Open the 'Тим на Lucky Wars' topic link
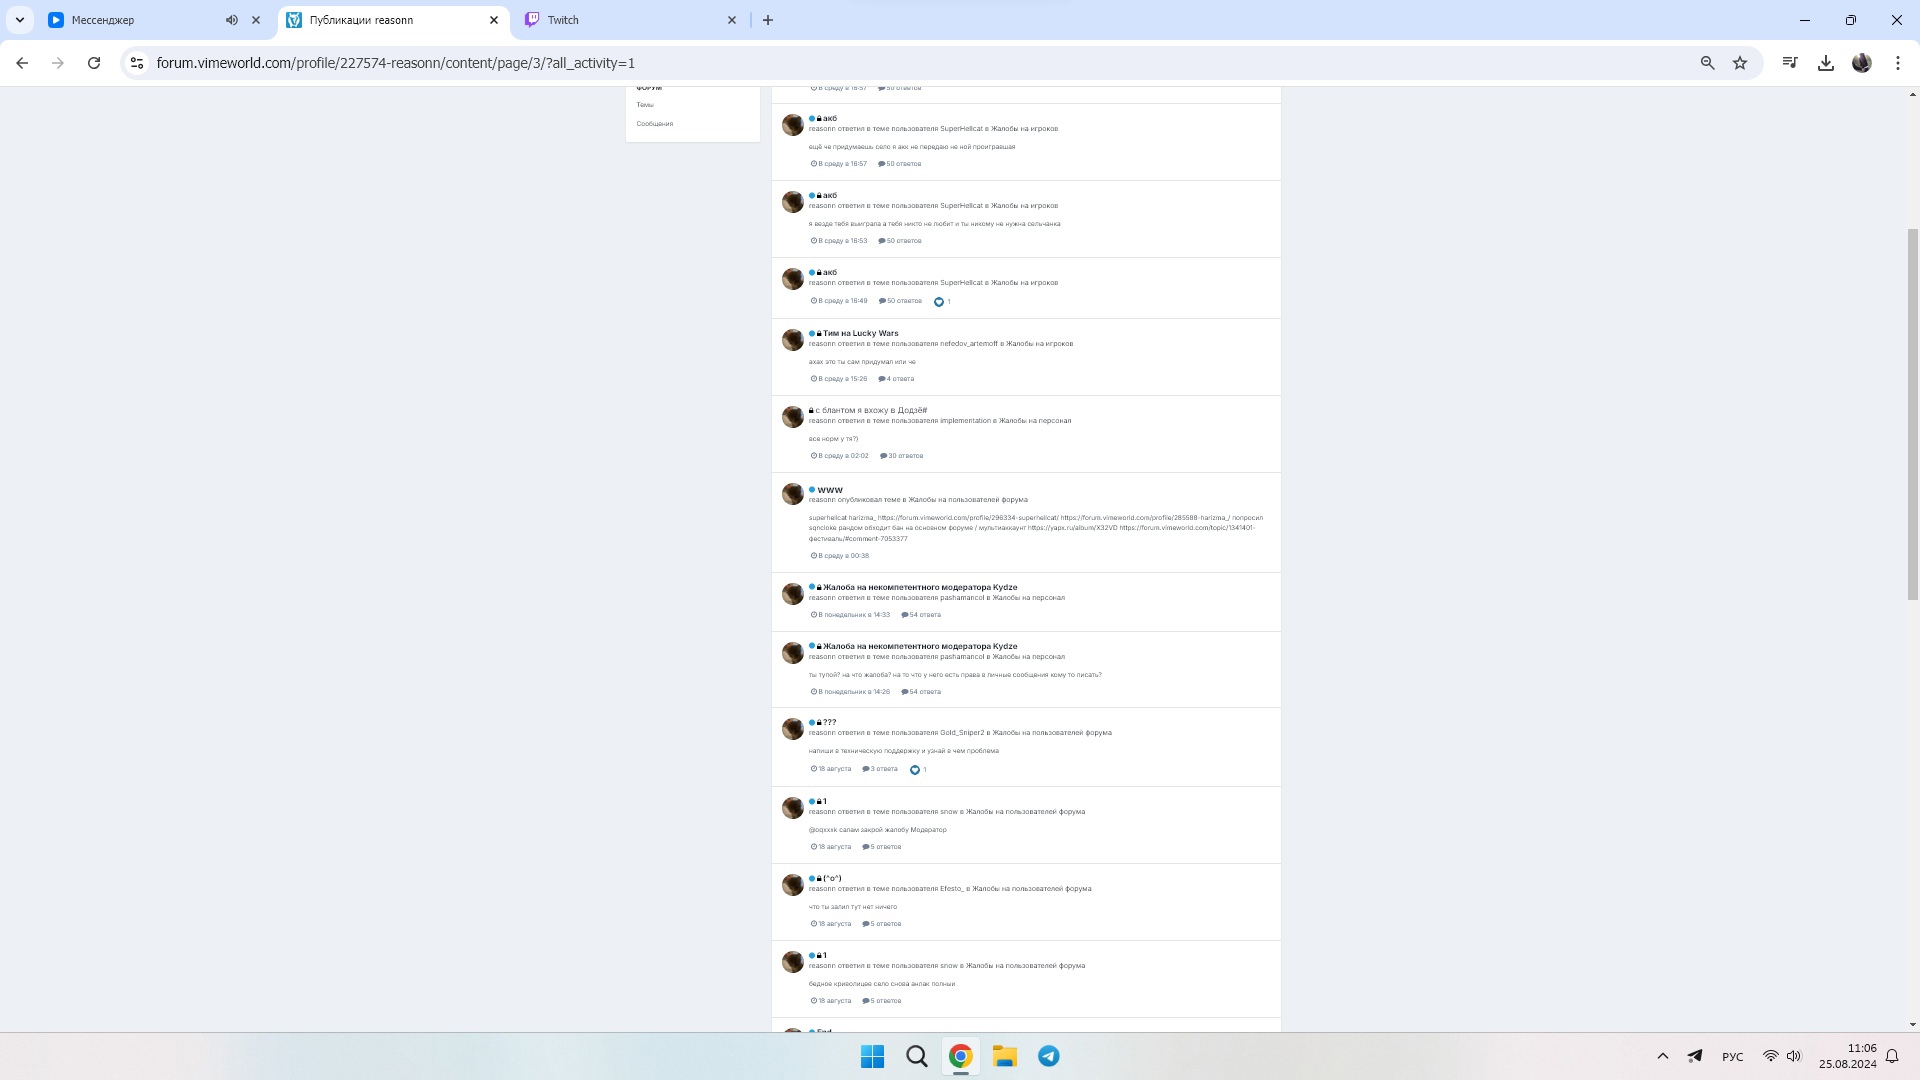This screenshot has height=1080, width=1920. [x=860, y=333]
